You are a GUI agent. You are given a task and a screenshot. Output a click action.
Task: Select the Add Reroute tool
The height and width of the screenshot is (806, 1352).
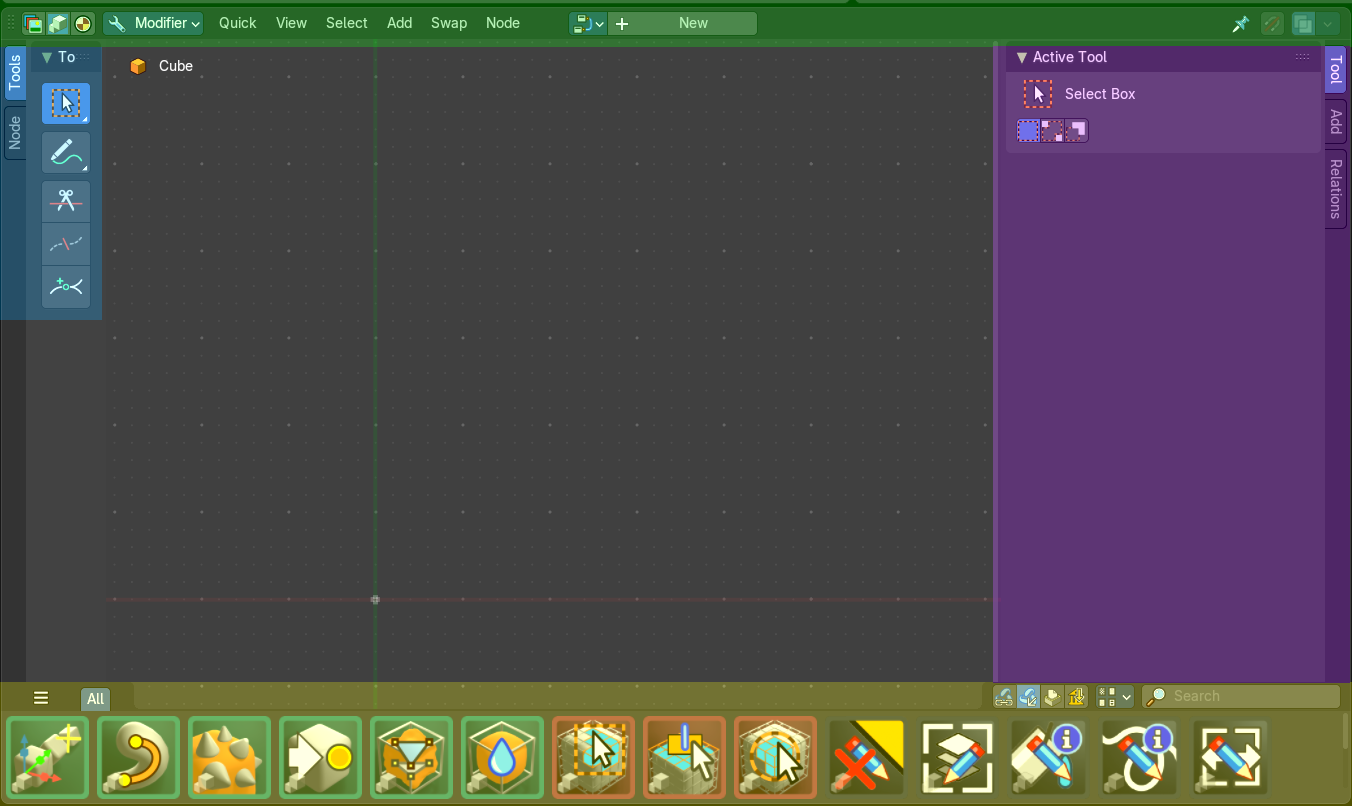[66, 287]
